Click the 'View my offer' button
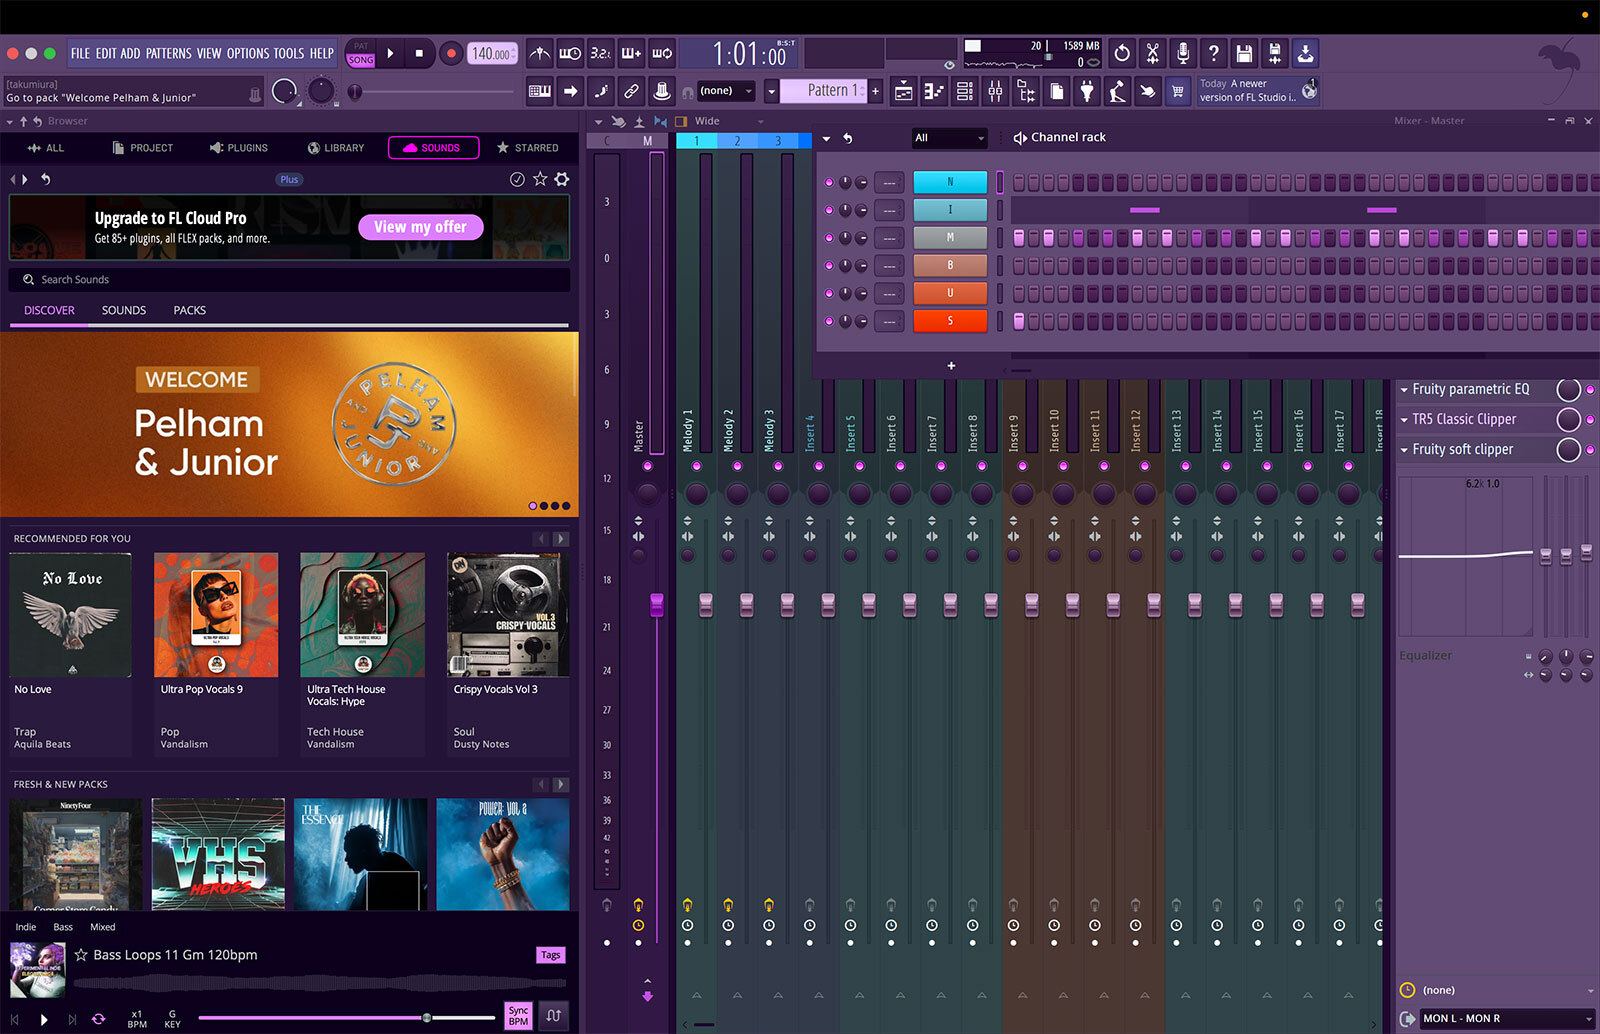 point(420,227)
